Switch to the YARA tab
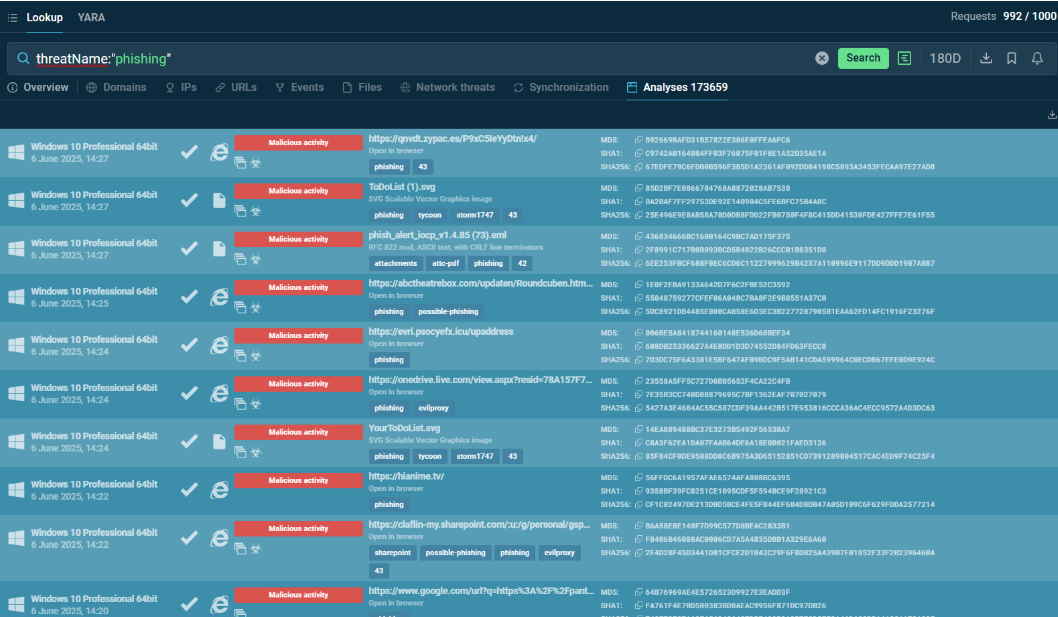Image resolution: width=1058 pixels, height=617 pixels. click(91, 18)
